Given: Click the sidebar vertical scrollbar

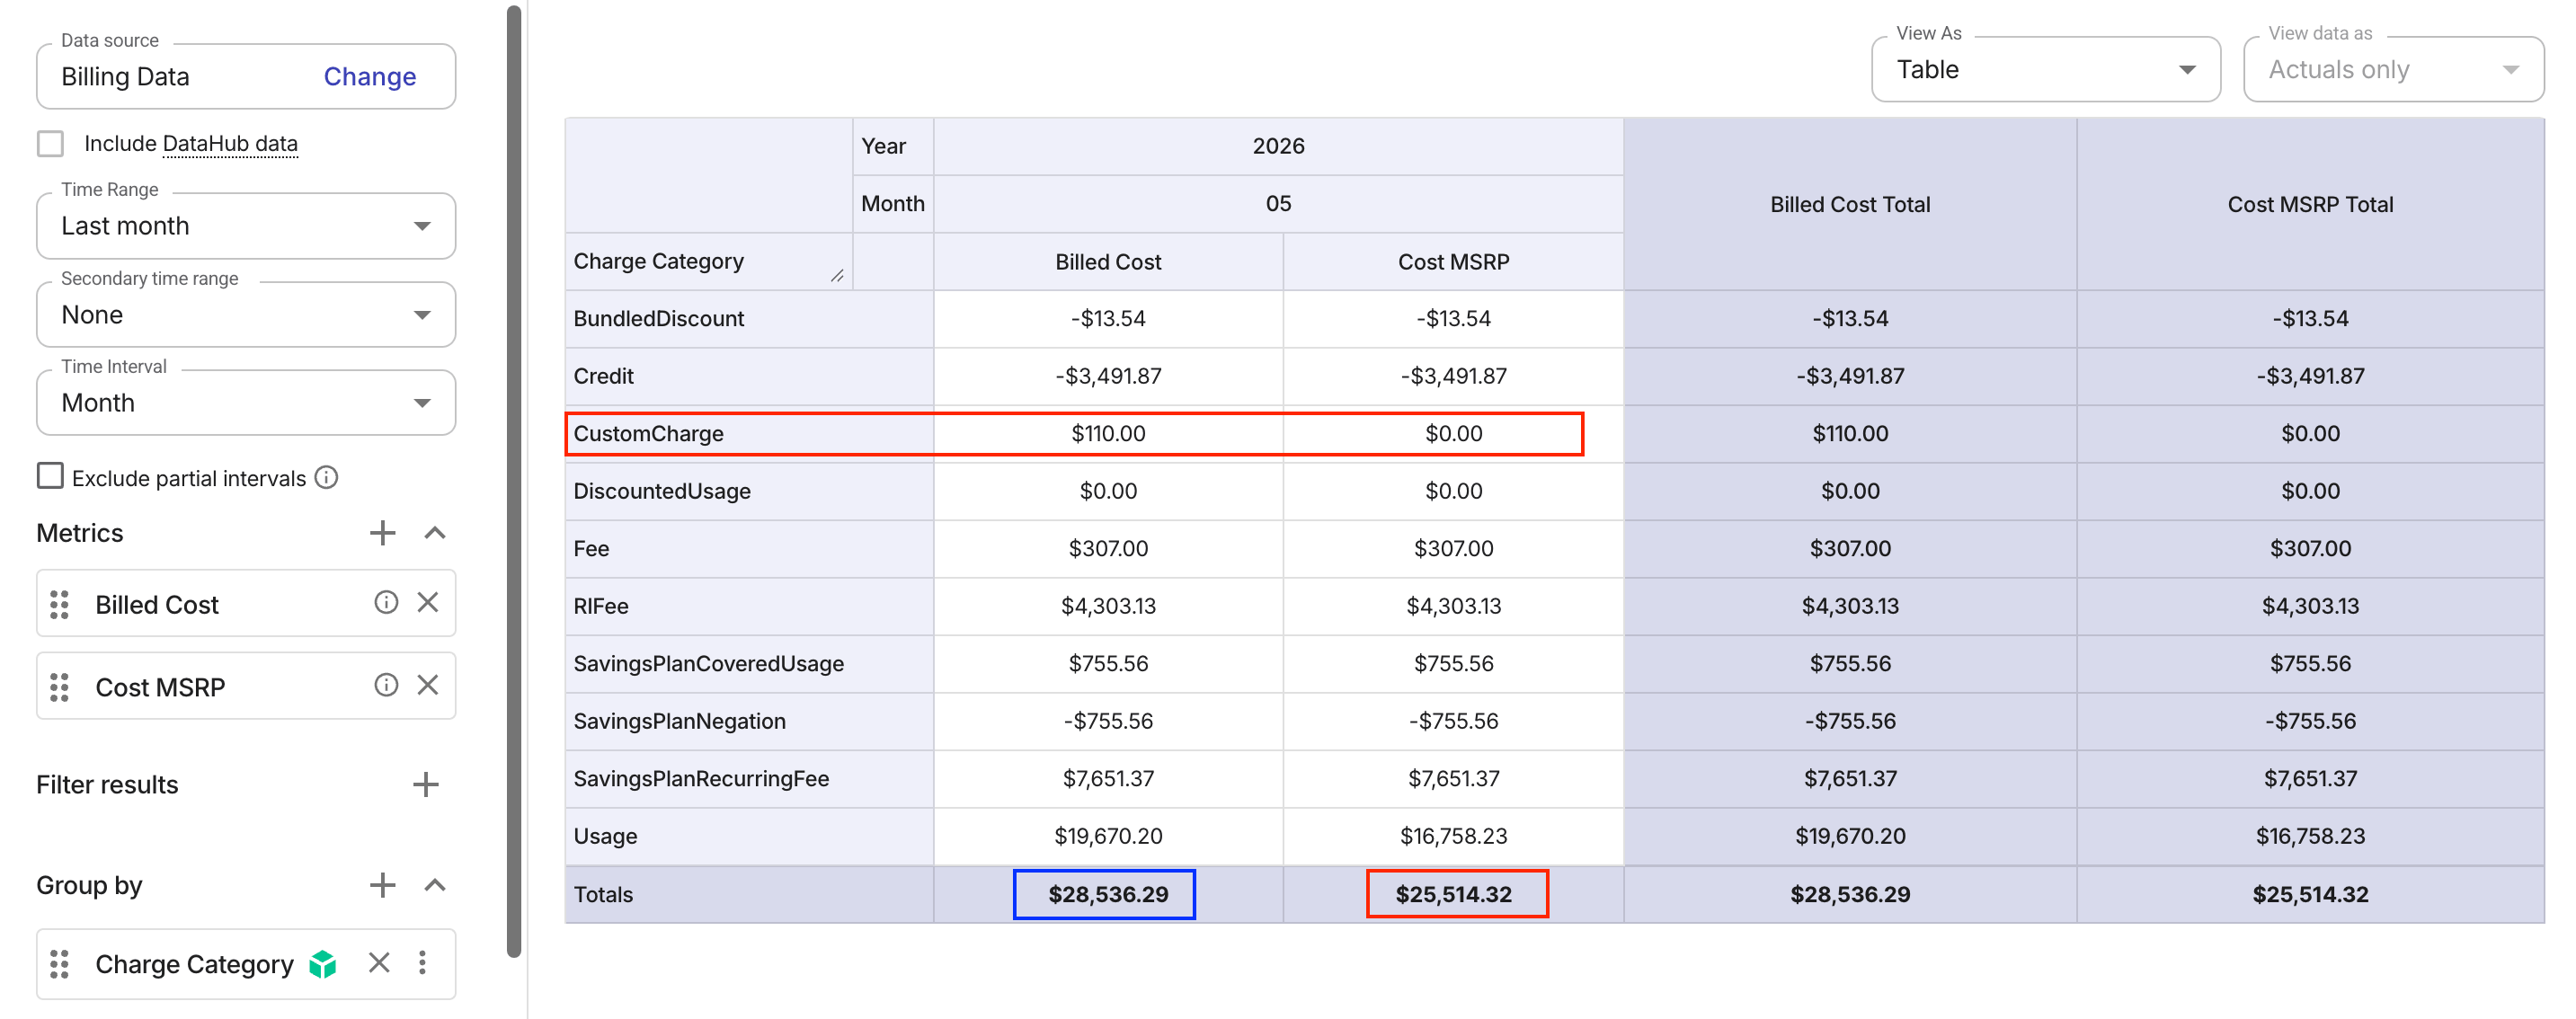Looking at the screenshot, I should pos(514,480).
